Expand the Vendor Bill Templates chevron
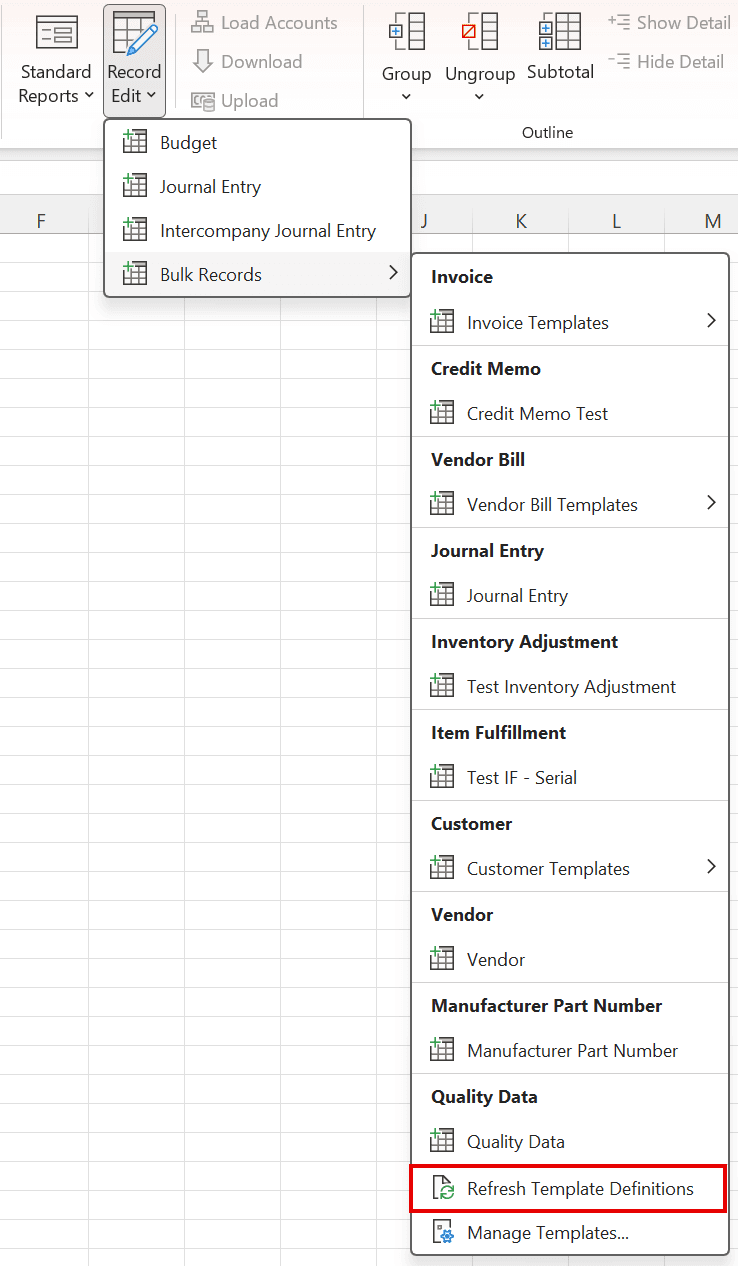The image size is (738, 1266). tap(711, 503)
